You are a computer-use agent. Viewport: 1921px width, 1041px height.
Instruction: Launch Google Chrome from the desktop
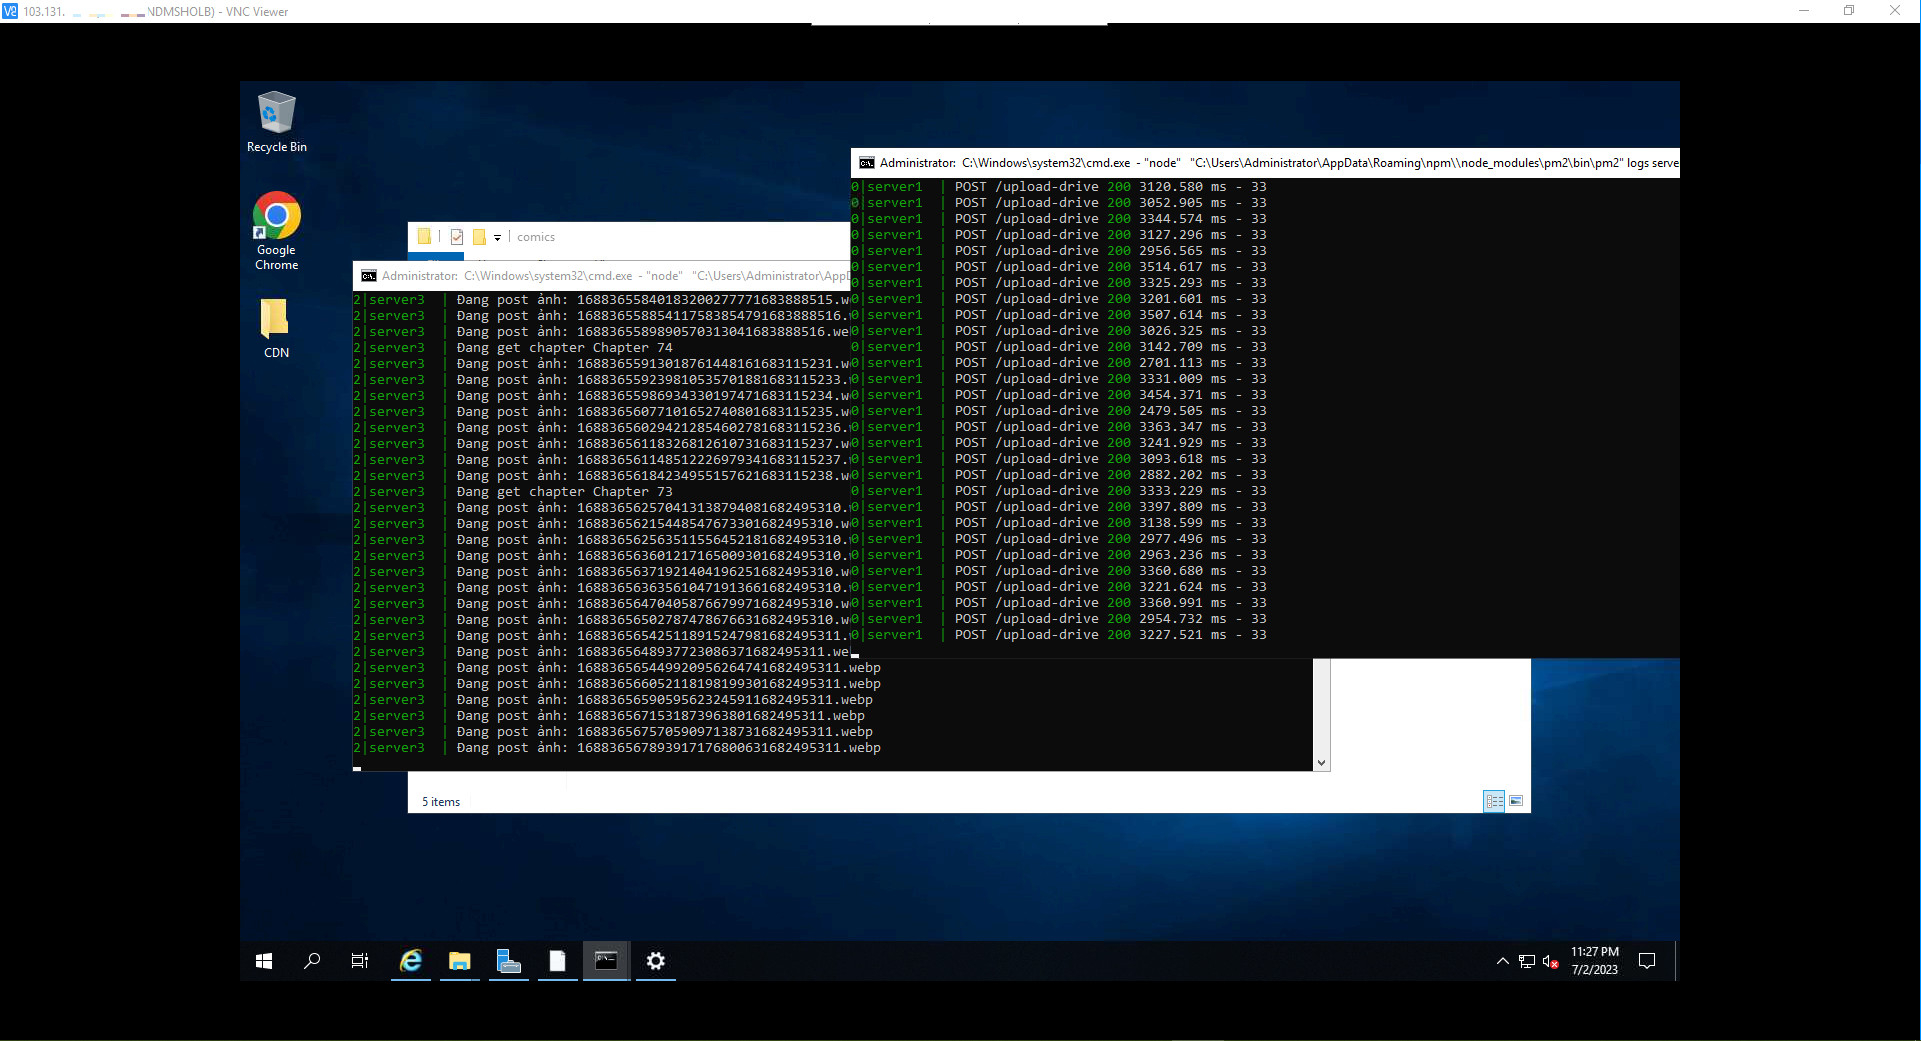(276, 230)
